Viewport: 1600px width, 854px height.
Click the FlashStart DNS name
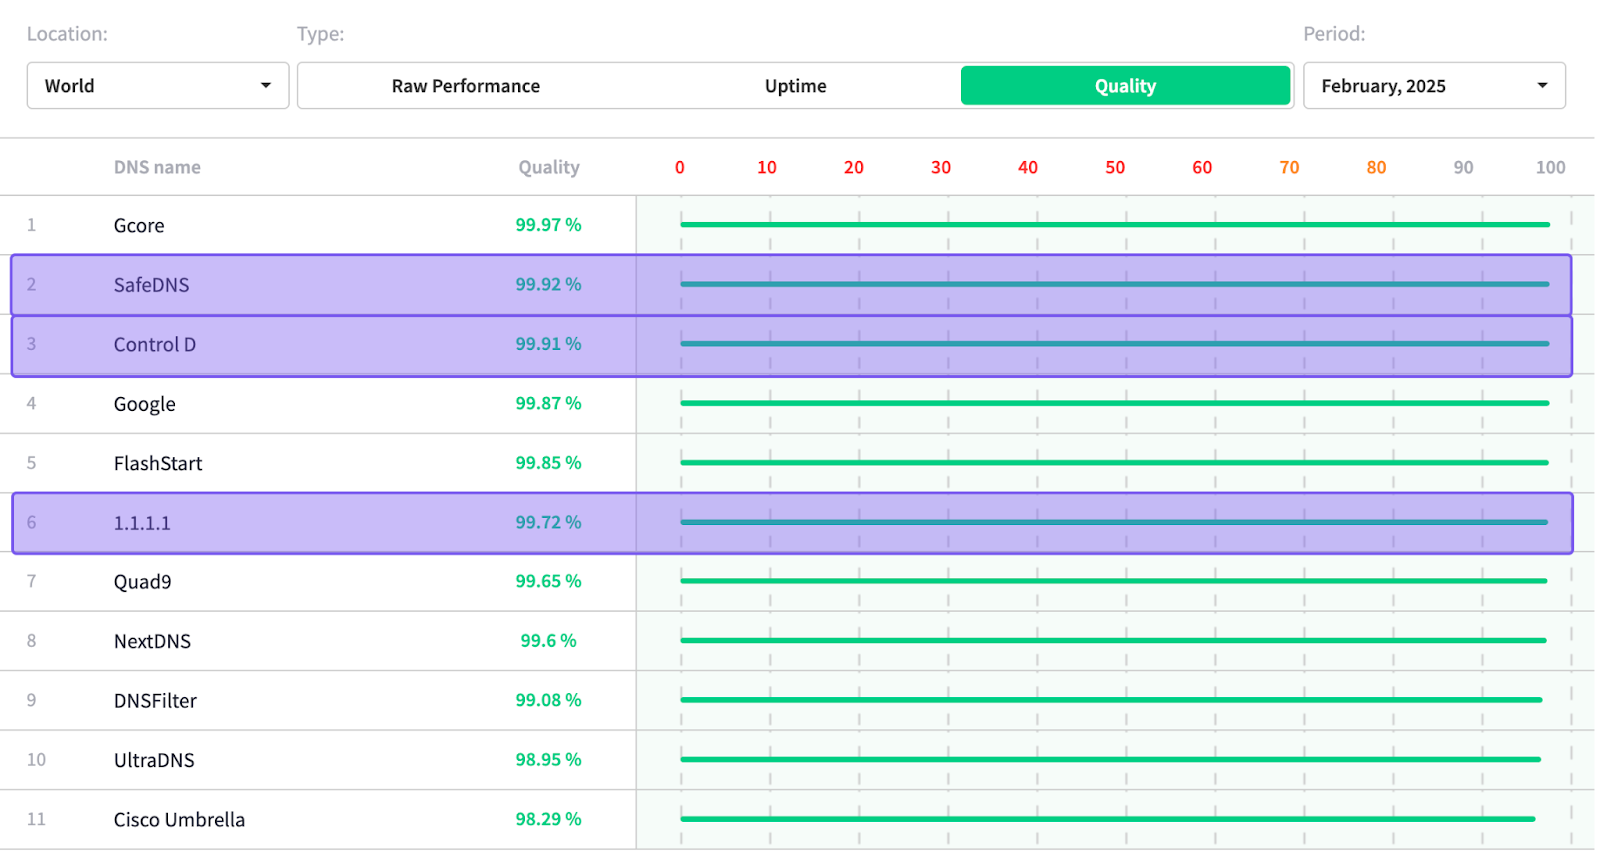tap(158, 463)
